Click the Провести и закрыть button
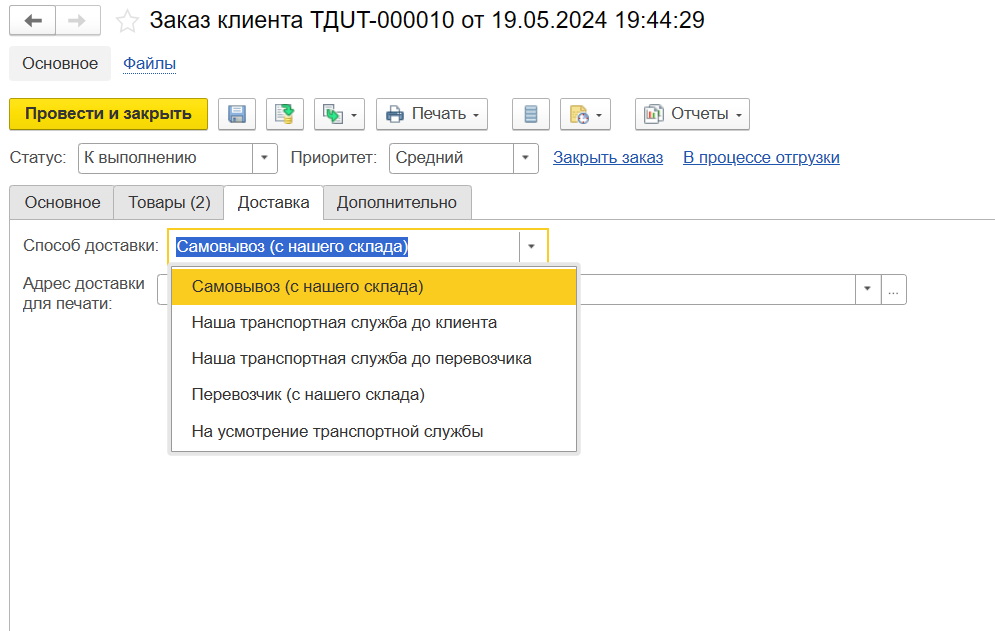The image size is (995, 631). click(108, 114)
